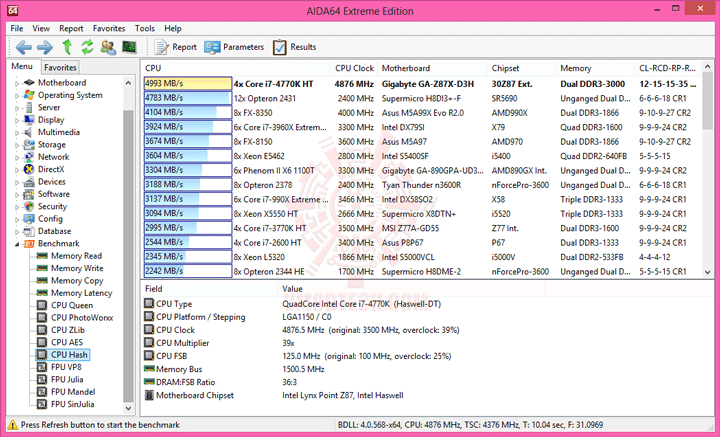Expand the Network tree node
This screenshot has height=437, width=720.
[x=17, y=157]
